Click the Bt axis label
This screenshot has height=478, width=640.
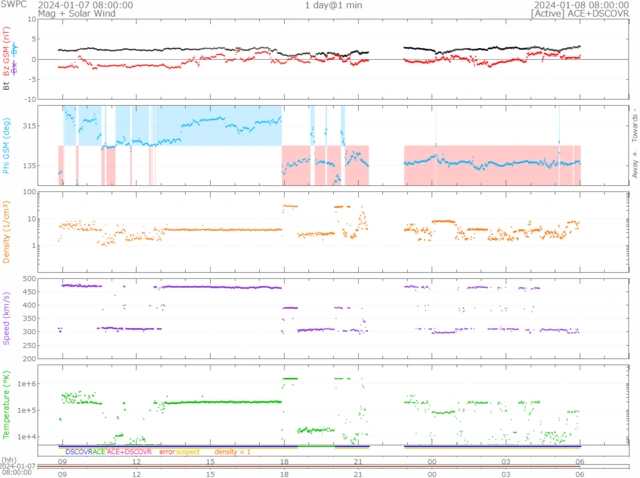coord(8,87)
